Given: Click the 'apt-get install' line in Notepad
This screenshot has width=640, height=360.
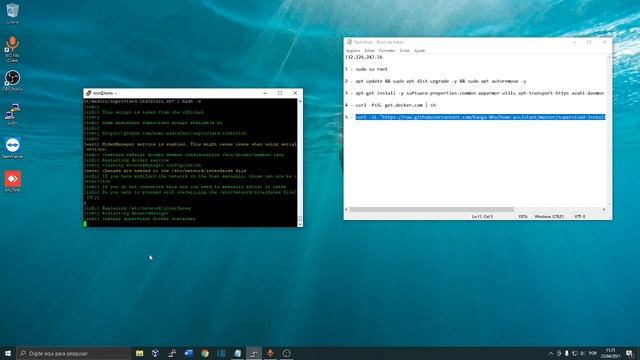Looking at the screenshot, I should [474, 93].
